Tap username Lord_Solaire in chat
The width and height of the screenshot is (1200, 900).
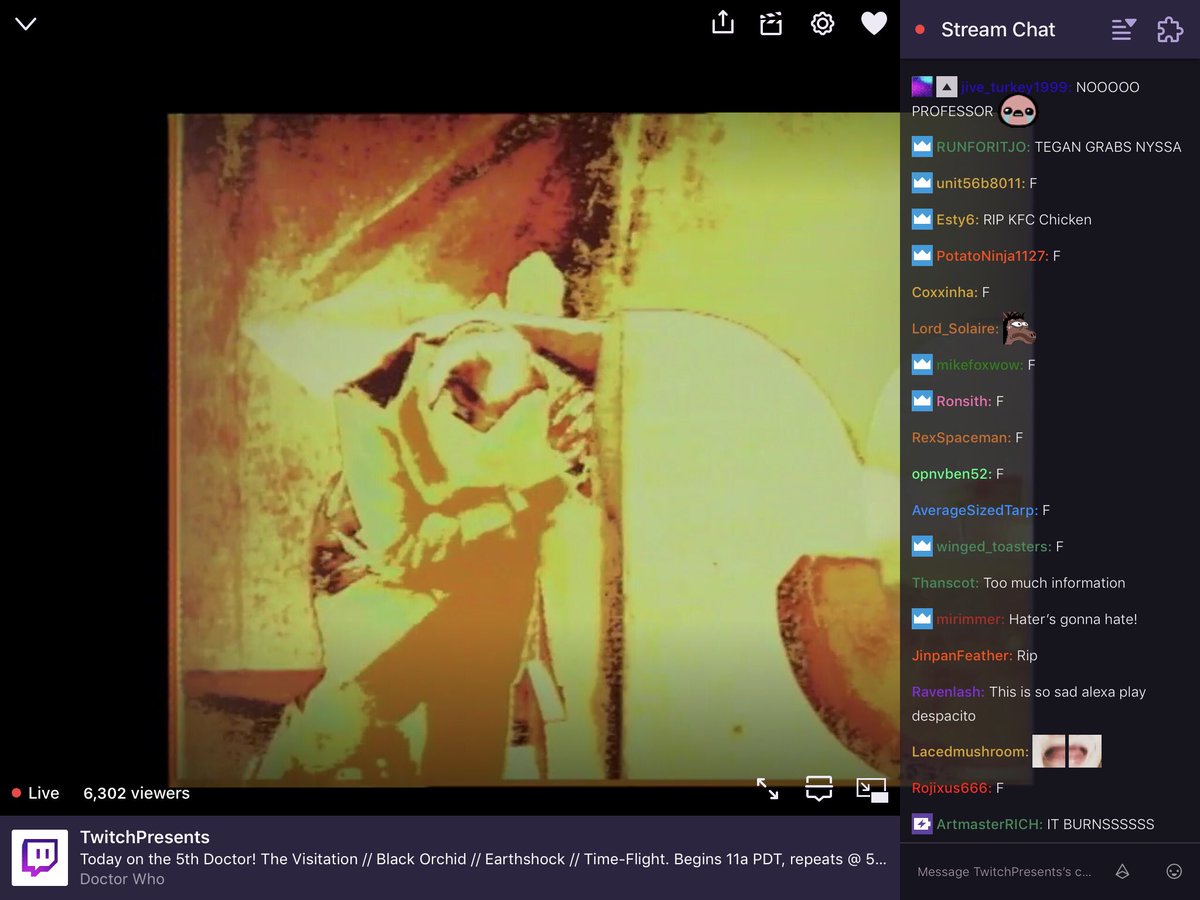pyautogui.click(x=955, y=328)
